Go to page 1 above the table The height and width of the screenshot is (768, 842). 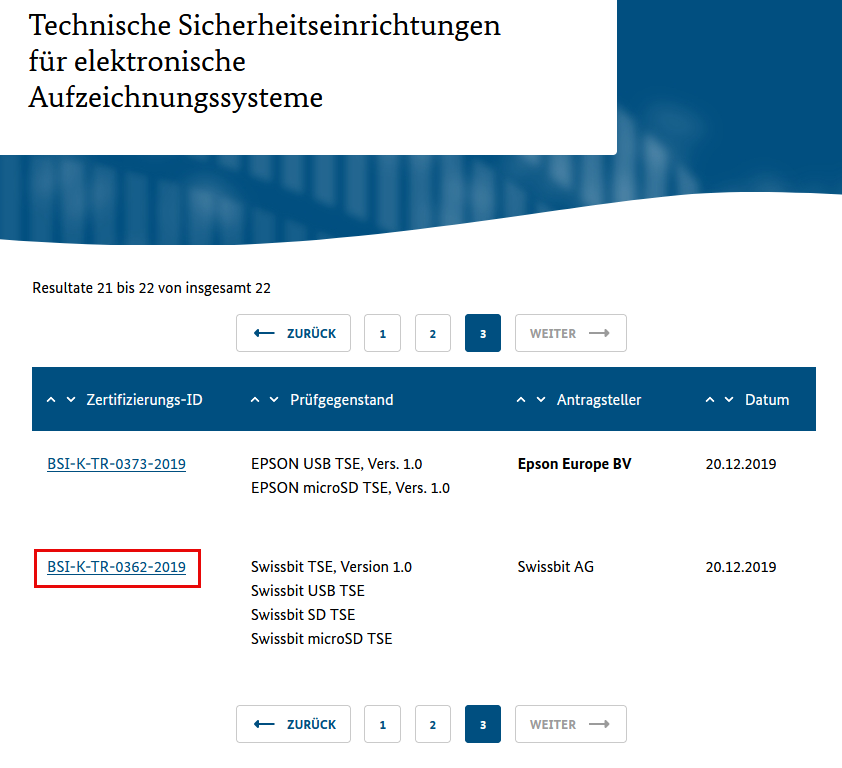tap(383, 334)
